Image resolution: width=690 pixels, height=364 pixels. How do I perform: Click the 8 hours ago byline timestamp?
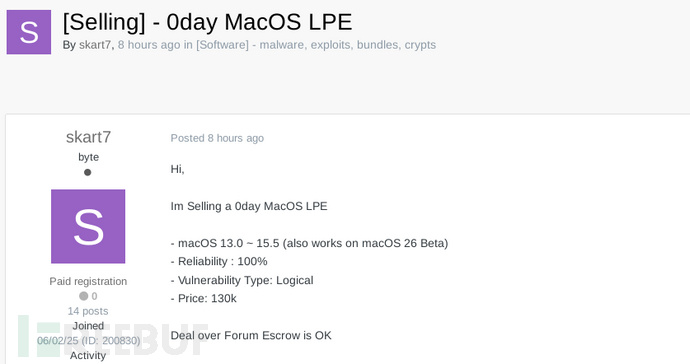click(x=149, y=45)
